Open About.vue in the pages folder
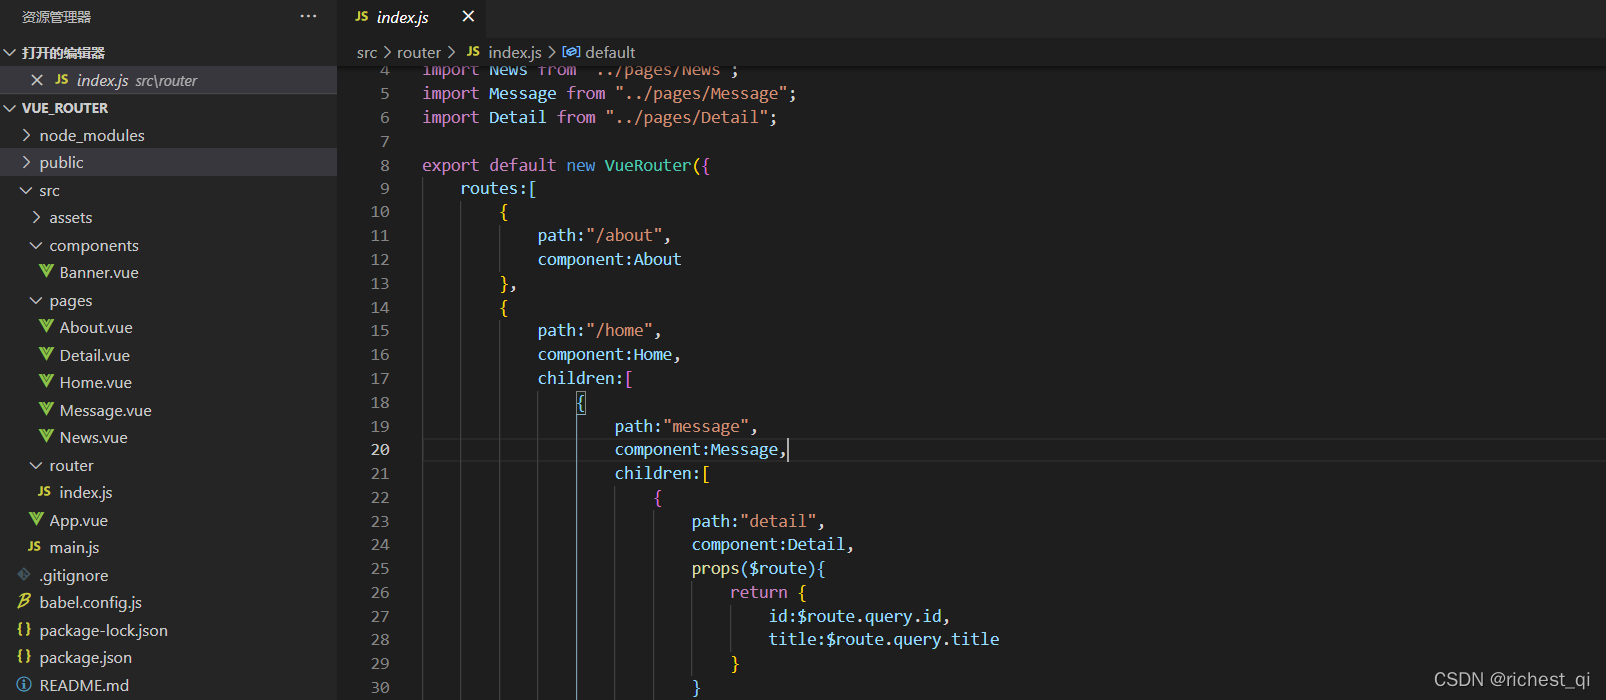The image size is (1606, 700). (x=96, y=327)
